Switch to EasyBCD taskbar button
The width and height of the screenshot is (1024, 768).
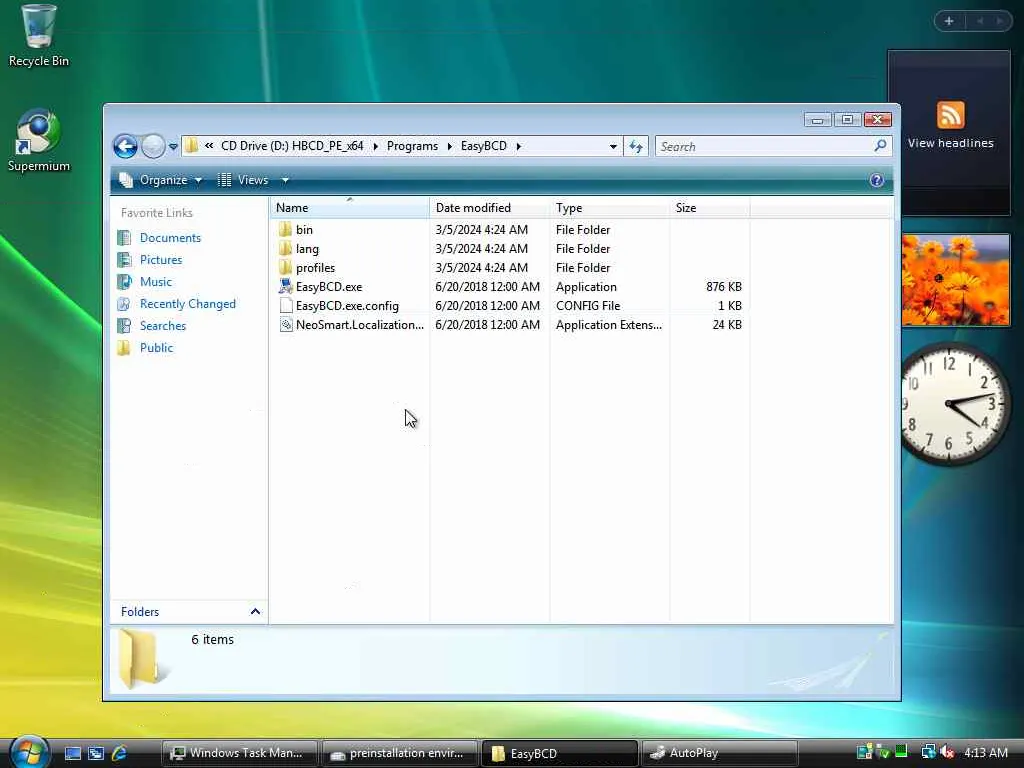point(559,753)
